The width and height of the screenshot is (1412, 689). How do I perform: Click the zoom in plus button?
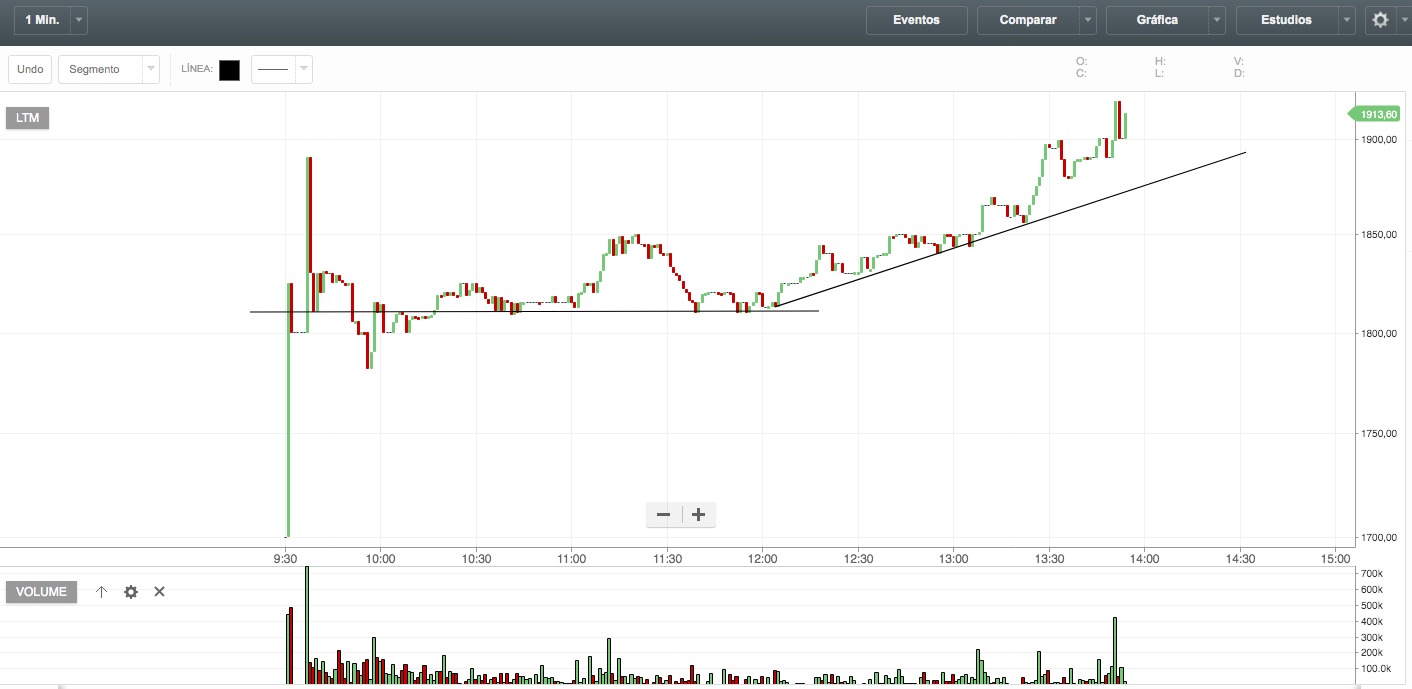(x=699, y=515)
